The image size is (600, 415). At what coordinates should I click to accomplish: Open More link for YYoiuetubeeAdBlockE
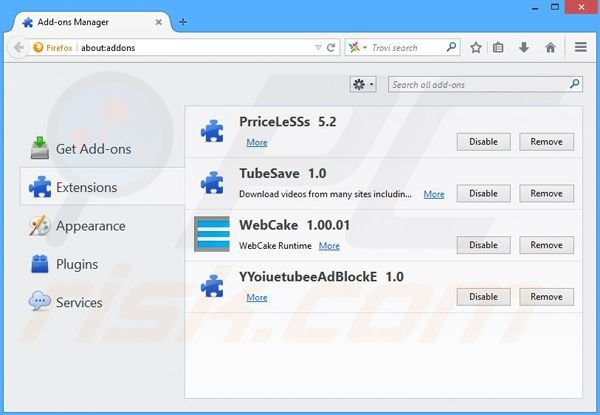[257, 297]
